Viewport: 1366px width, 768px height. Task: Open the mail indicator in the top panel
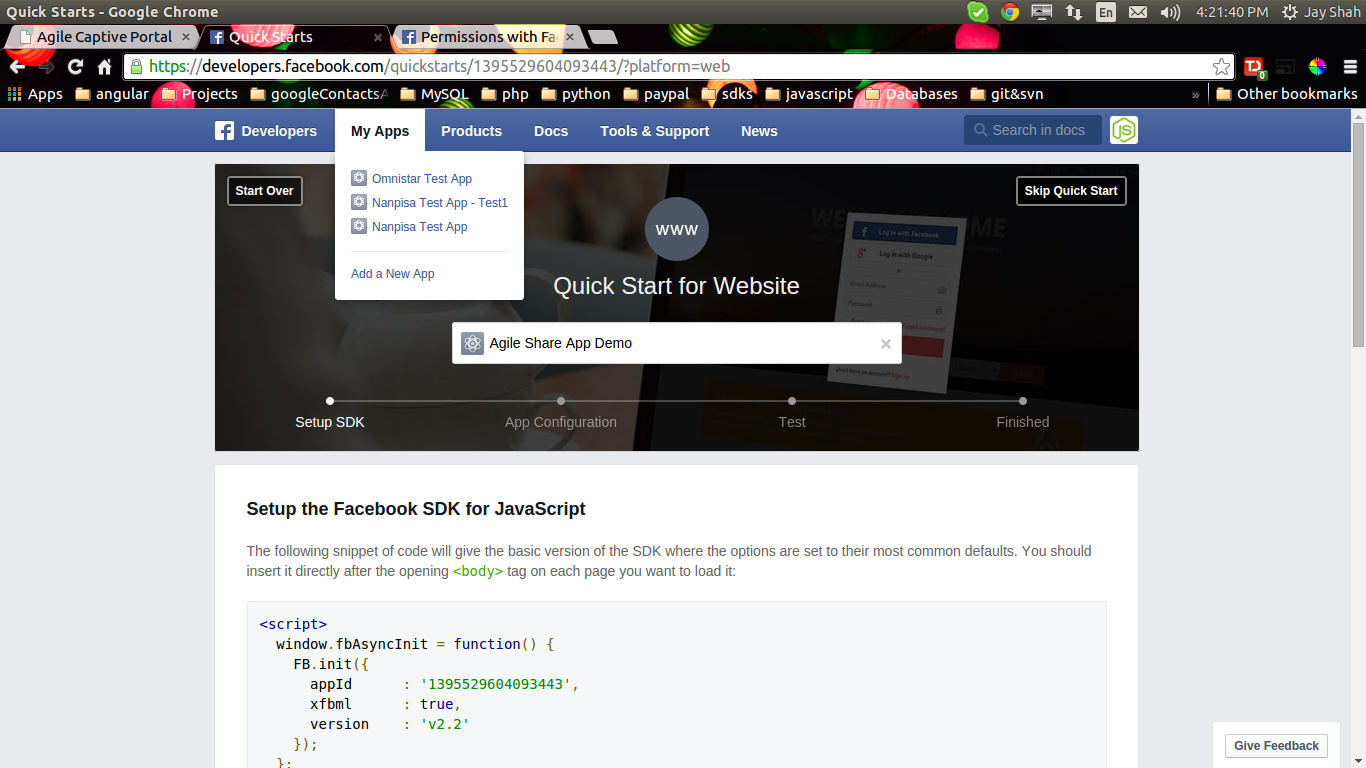[x=1138, y=12]
